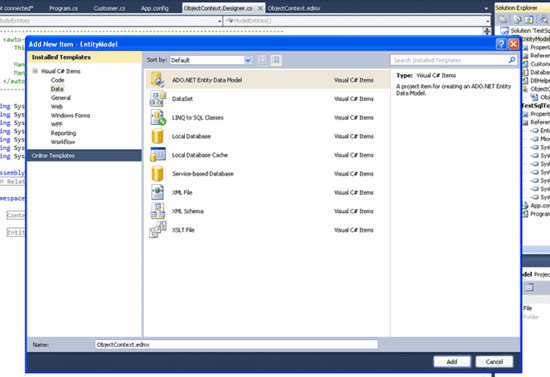Open dialog help question mark button

coord(501,44)
